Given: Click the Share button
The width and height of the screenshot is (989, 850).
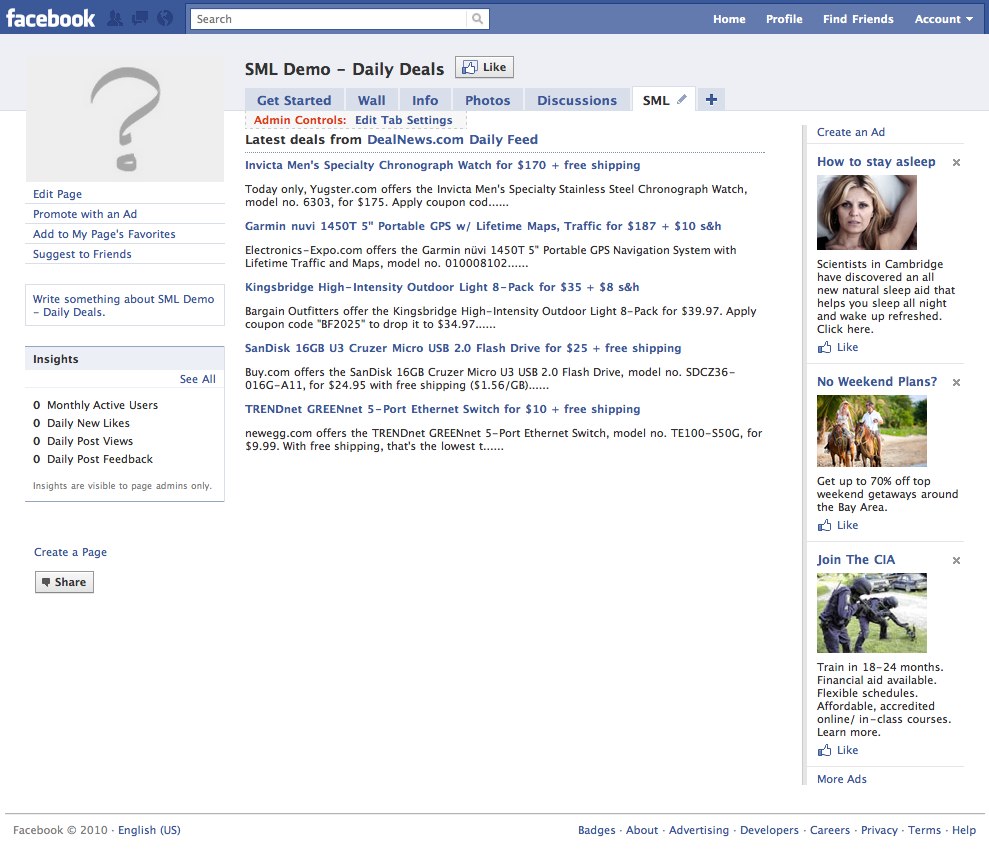Looking at the screenshot, I should 64,582.
